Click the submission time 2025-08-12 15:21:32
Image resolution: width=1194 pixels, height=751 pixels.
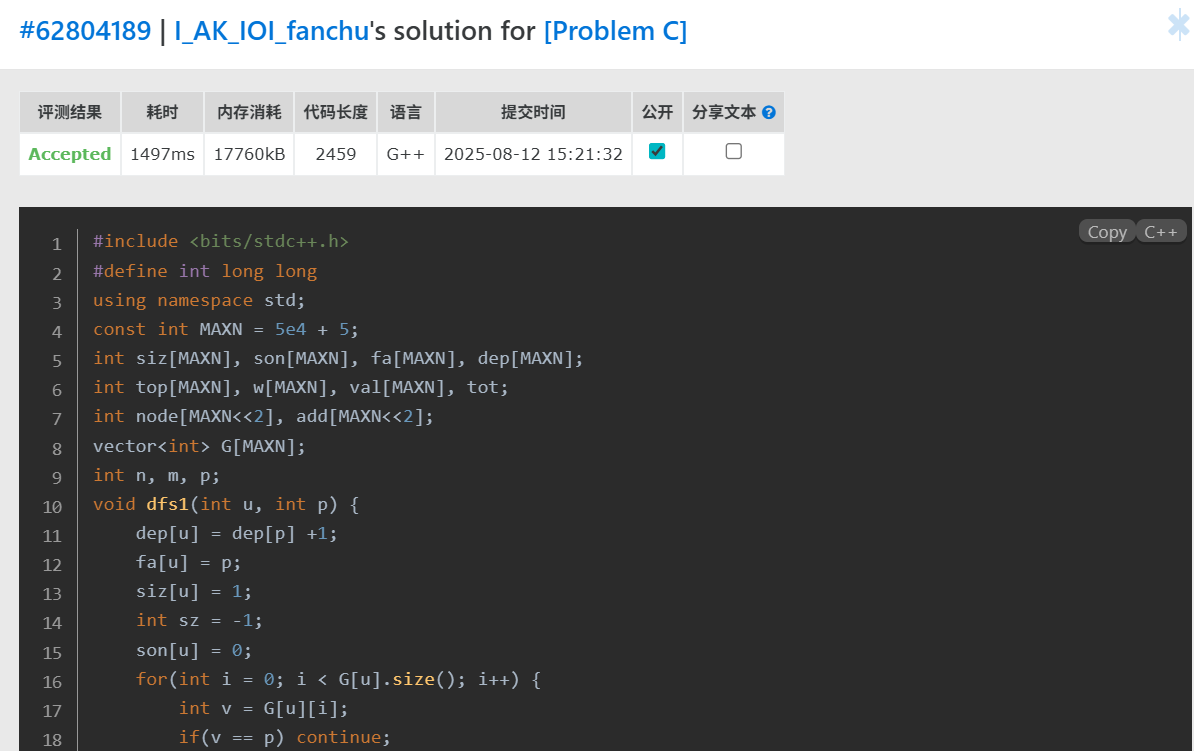[533, 154]
